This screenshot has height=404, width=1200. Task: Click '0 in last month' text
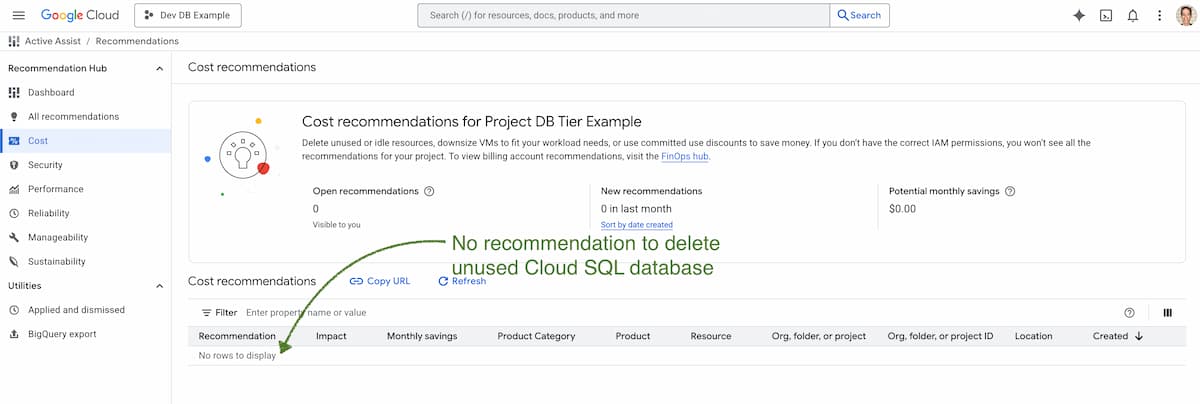[x=636, y=209]
